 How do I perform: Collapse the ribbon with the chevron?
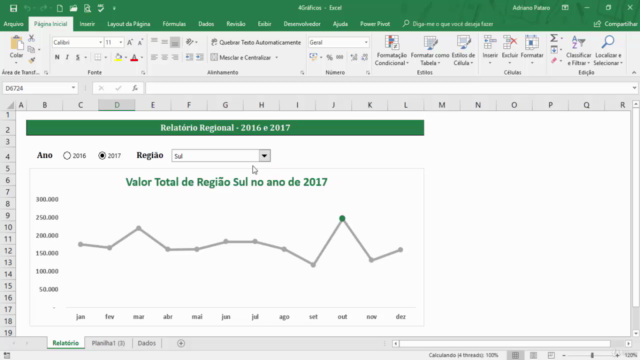tap(634, 73)
